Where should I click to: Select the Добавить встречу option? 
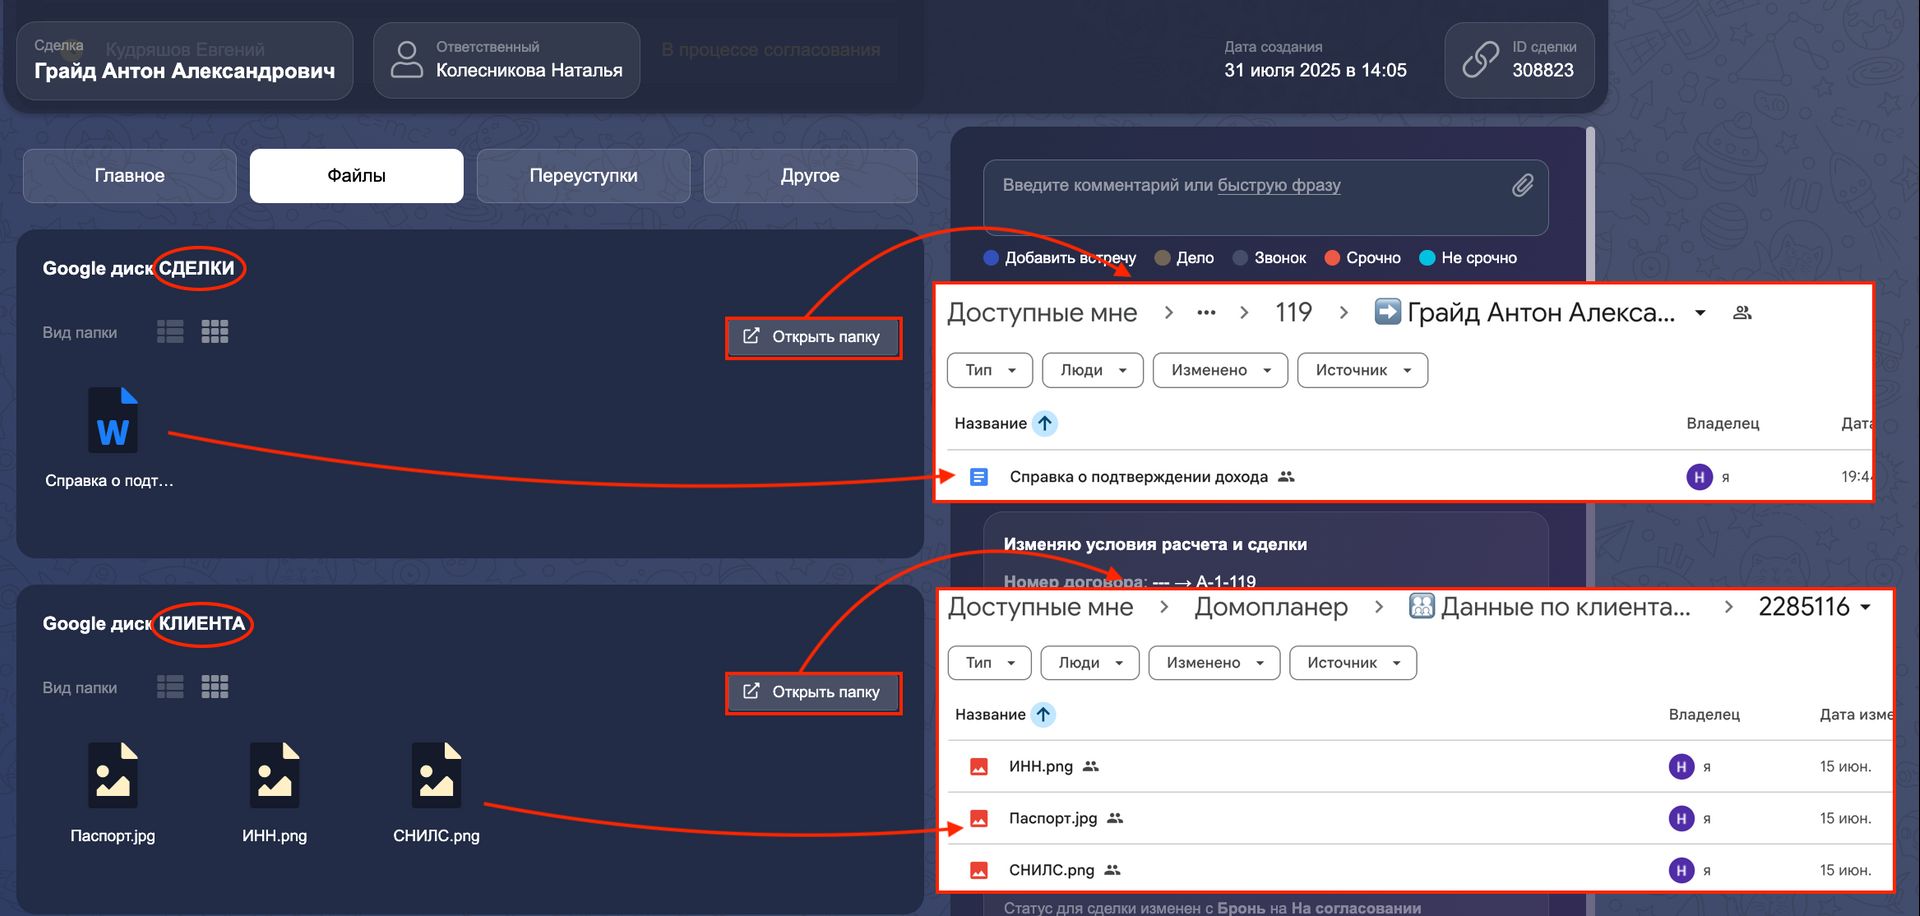1059,258
